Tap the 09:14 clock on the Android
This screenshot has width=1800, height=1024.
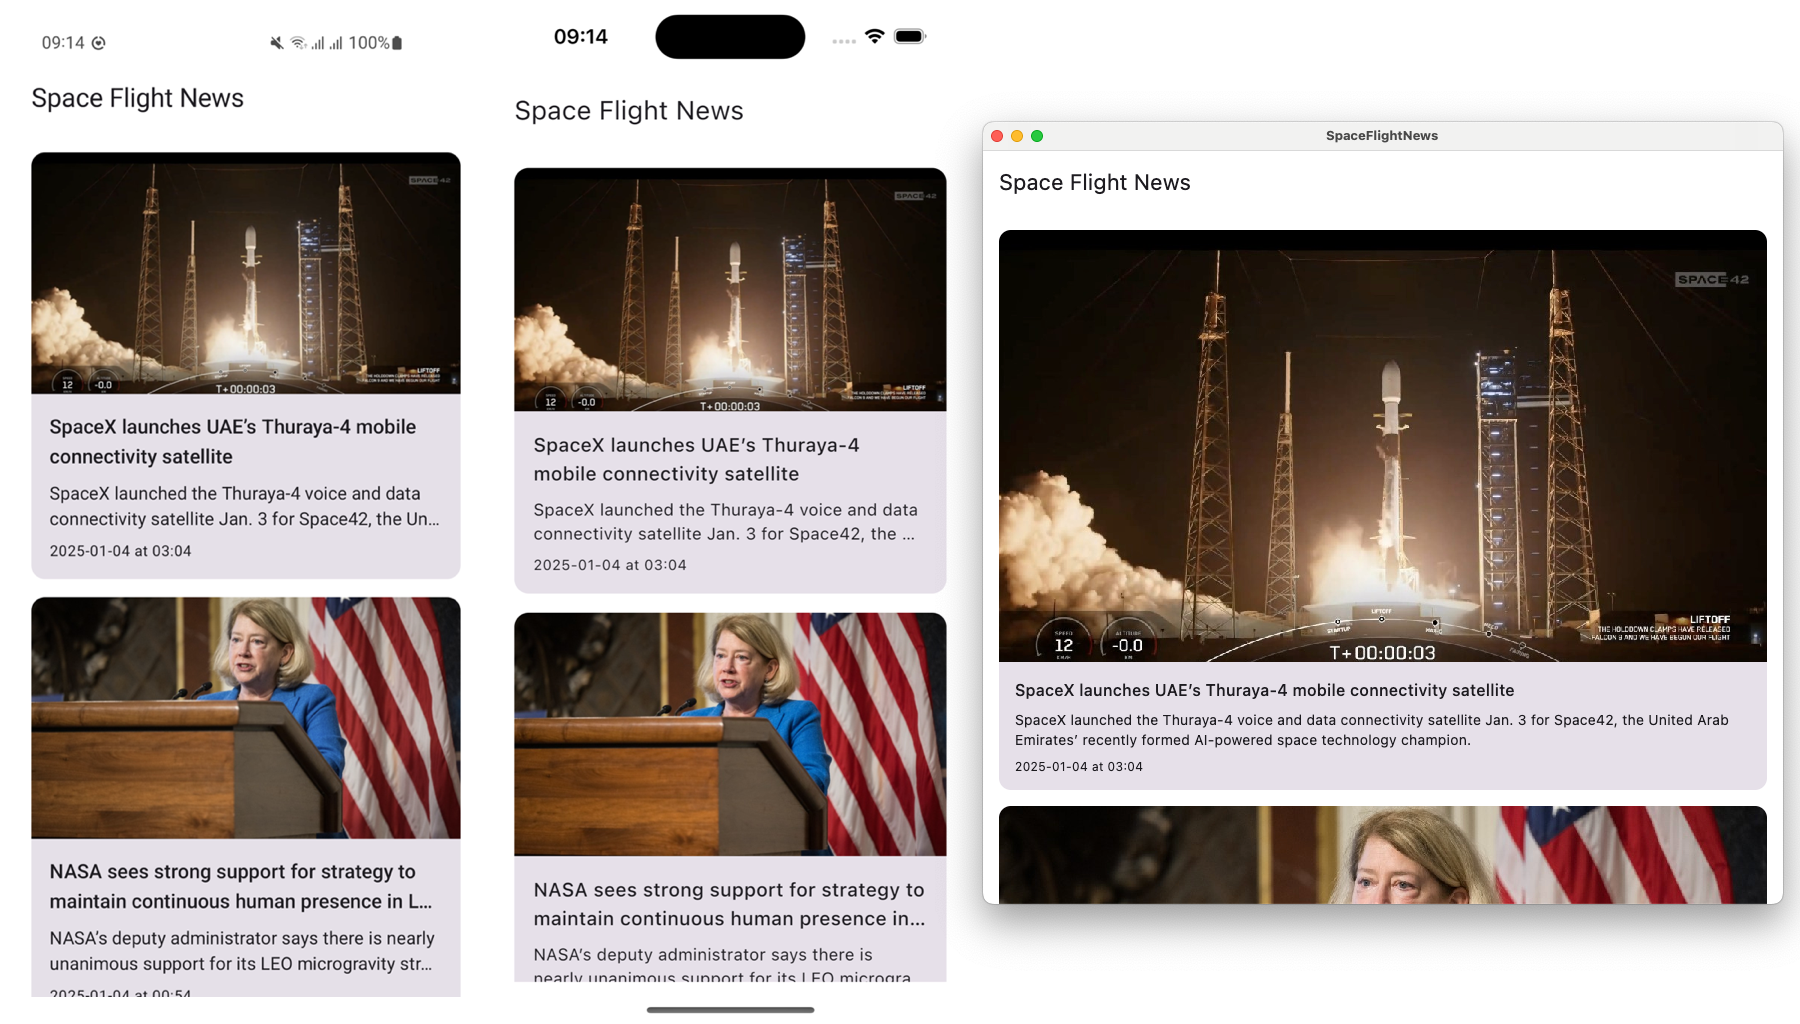click(x=63, y=43)
